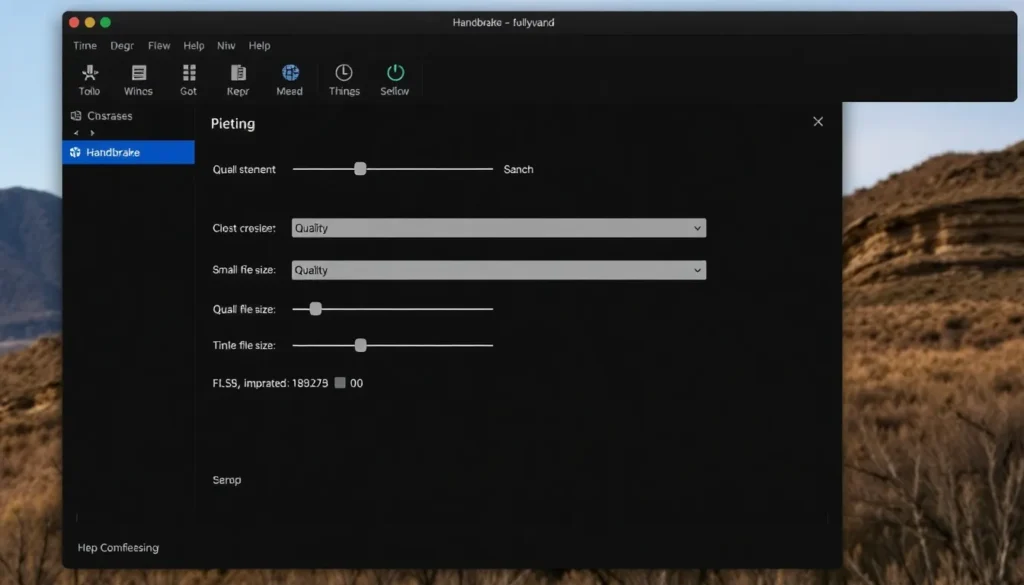Click the Things clock icon
Image resolution: width=1024 pixels, height=585 pixels.
tap(344, 73)
